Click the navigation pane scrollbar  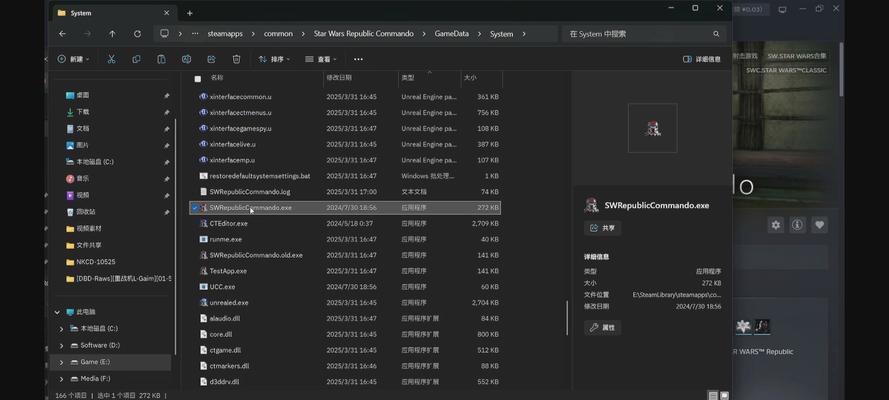[x=176, y=236]
